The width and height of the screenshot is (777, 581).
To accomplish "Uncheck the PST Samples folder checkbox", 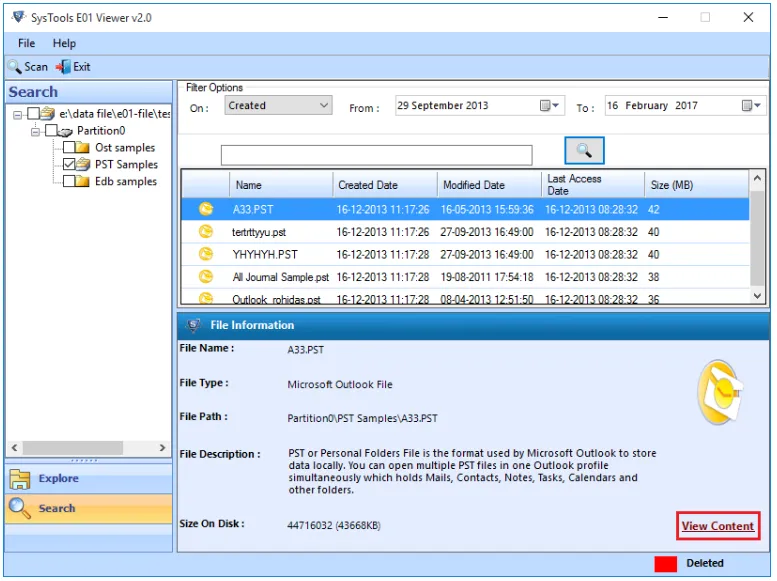I will pyautogui.click(x=70, y=165).
